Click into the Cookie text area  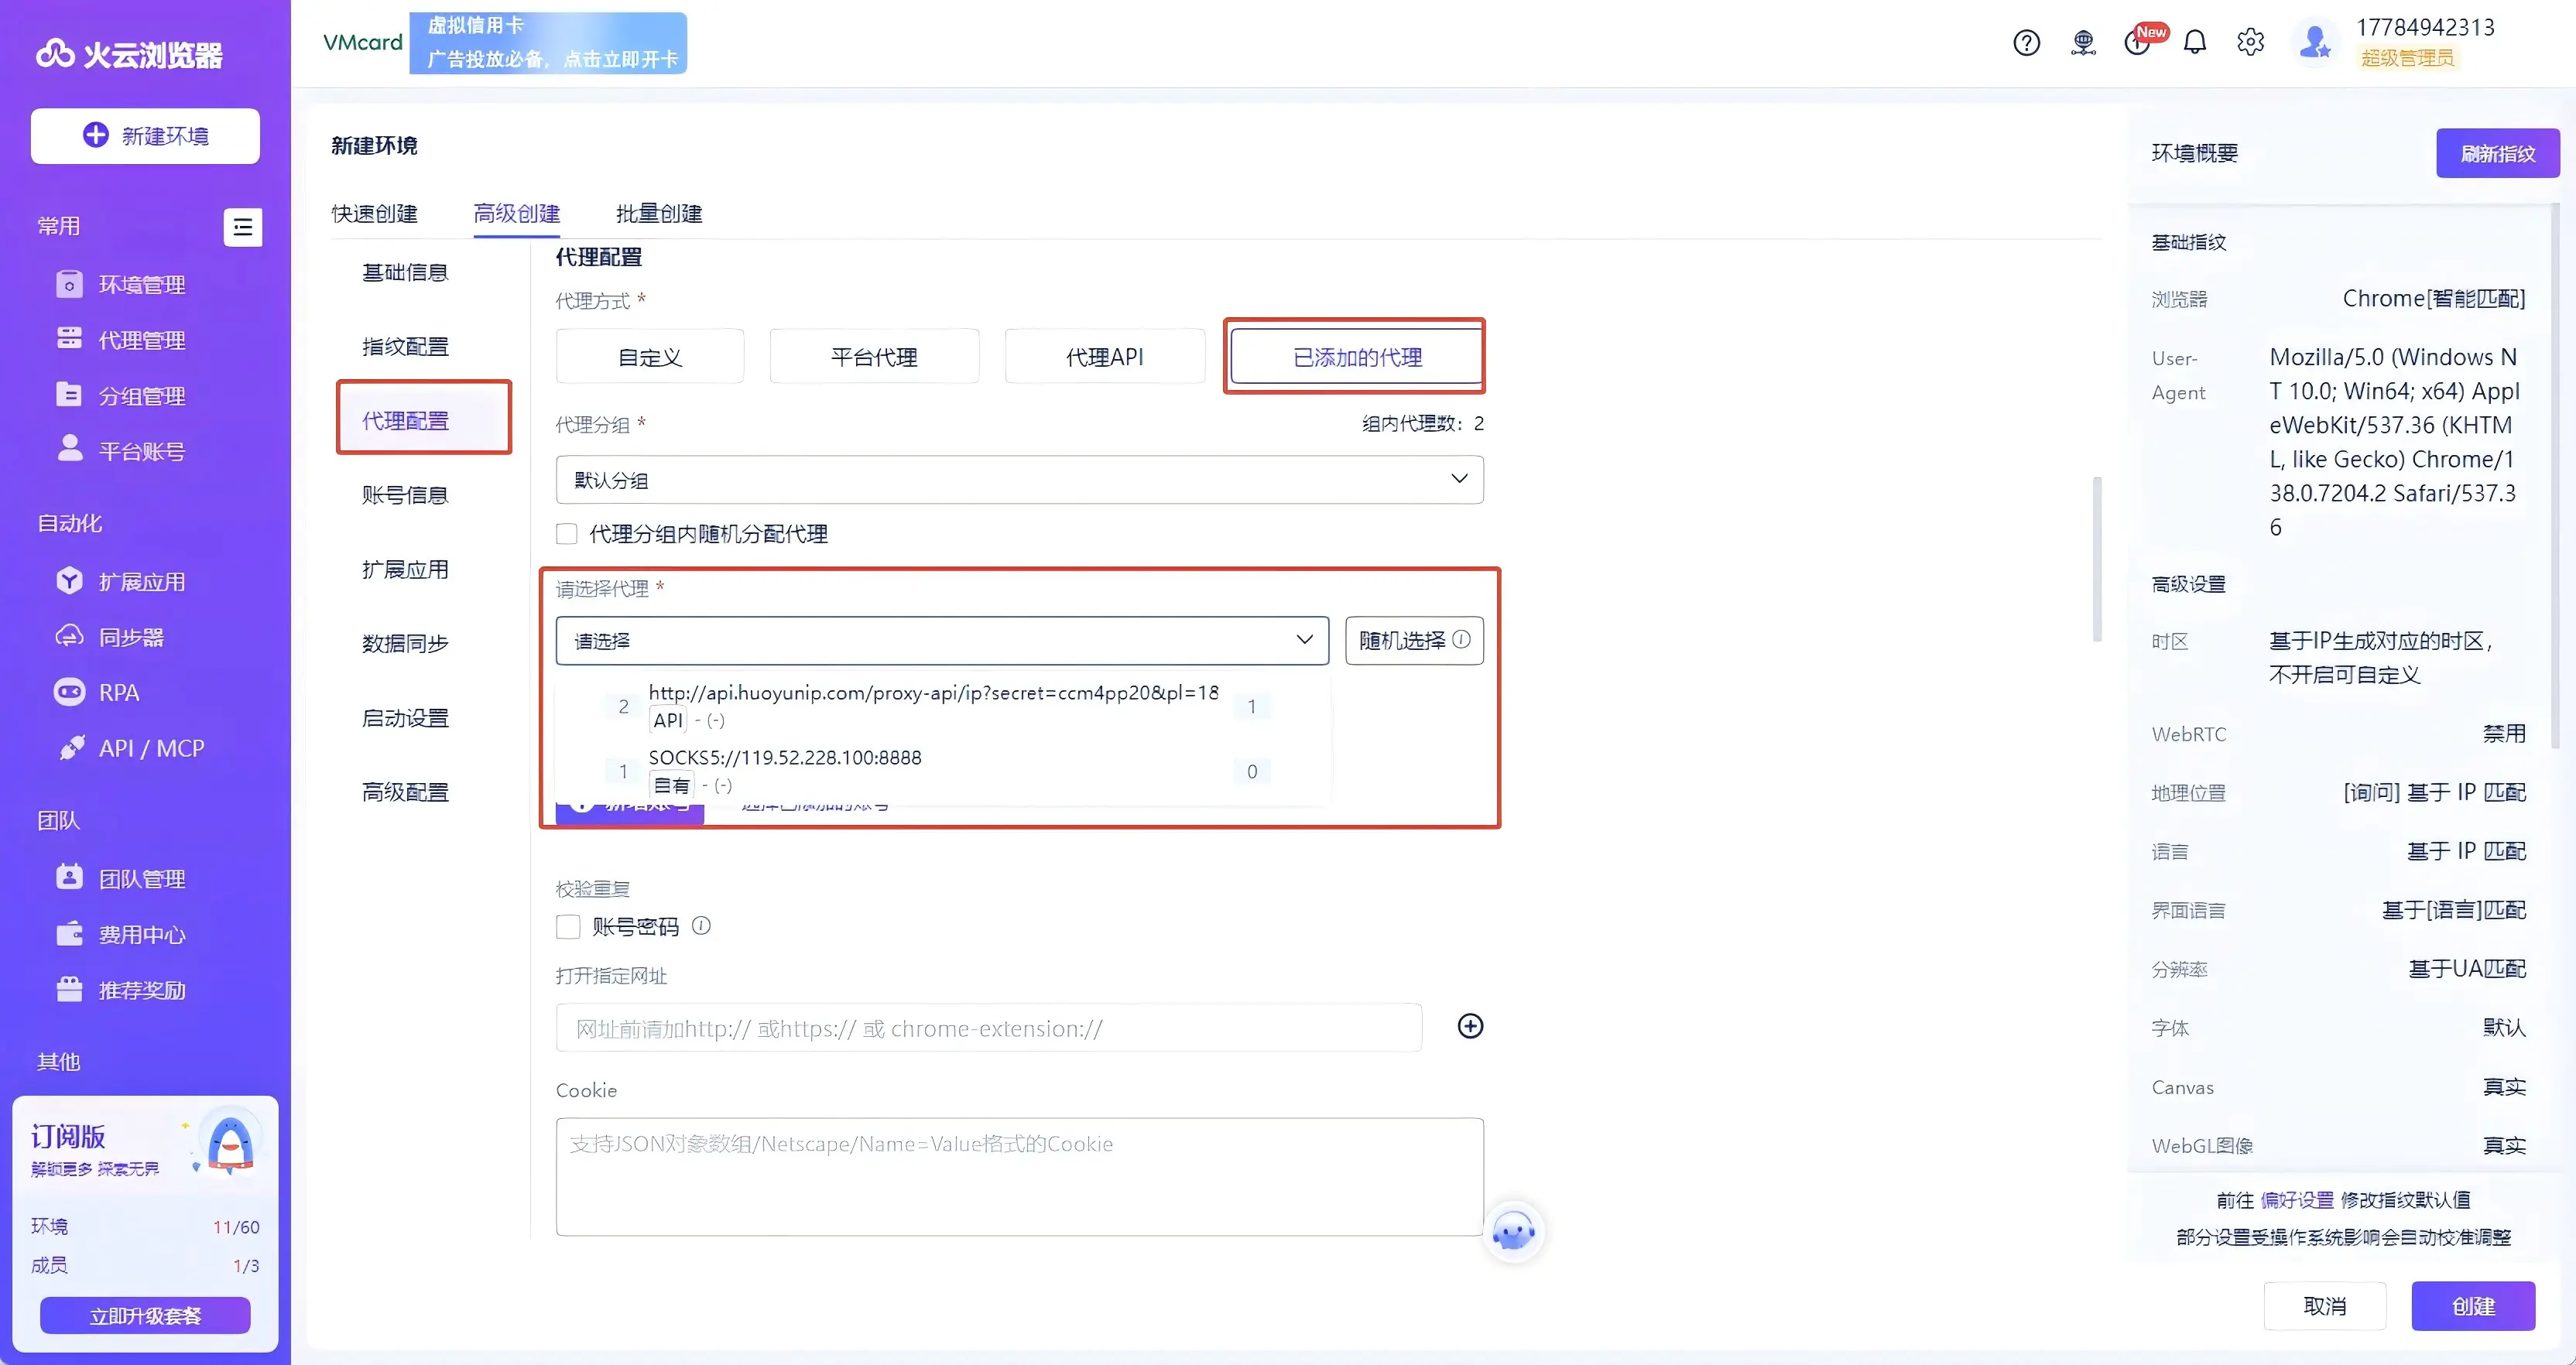[1019, 1177]
